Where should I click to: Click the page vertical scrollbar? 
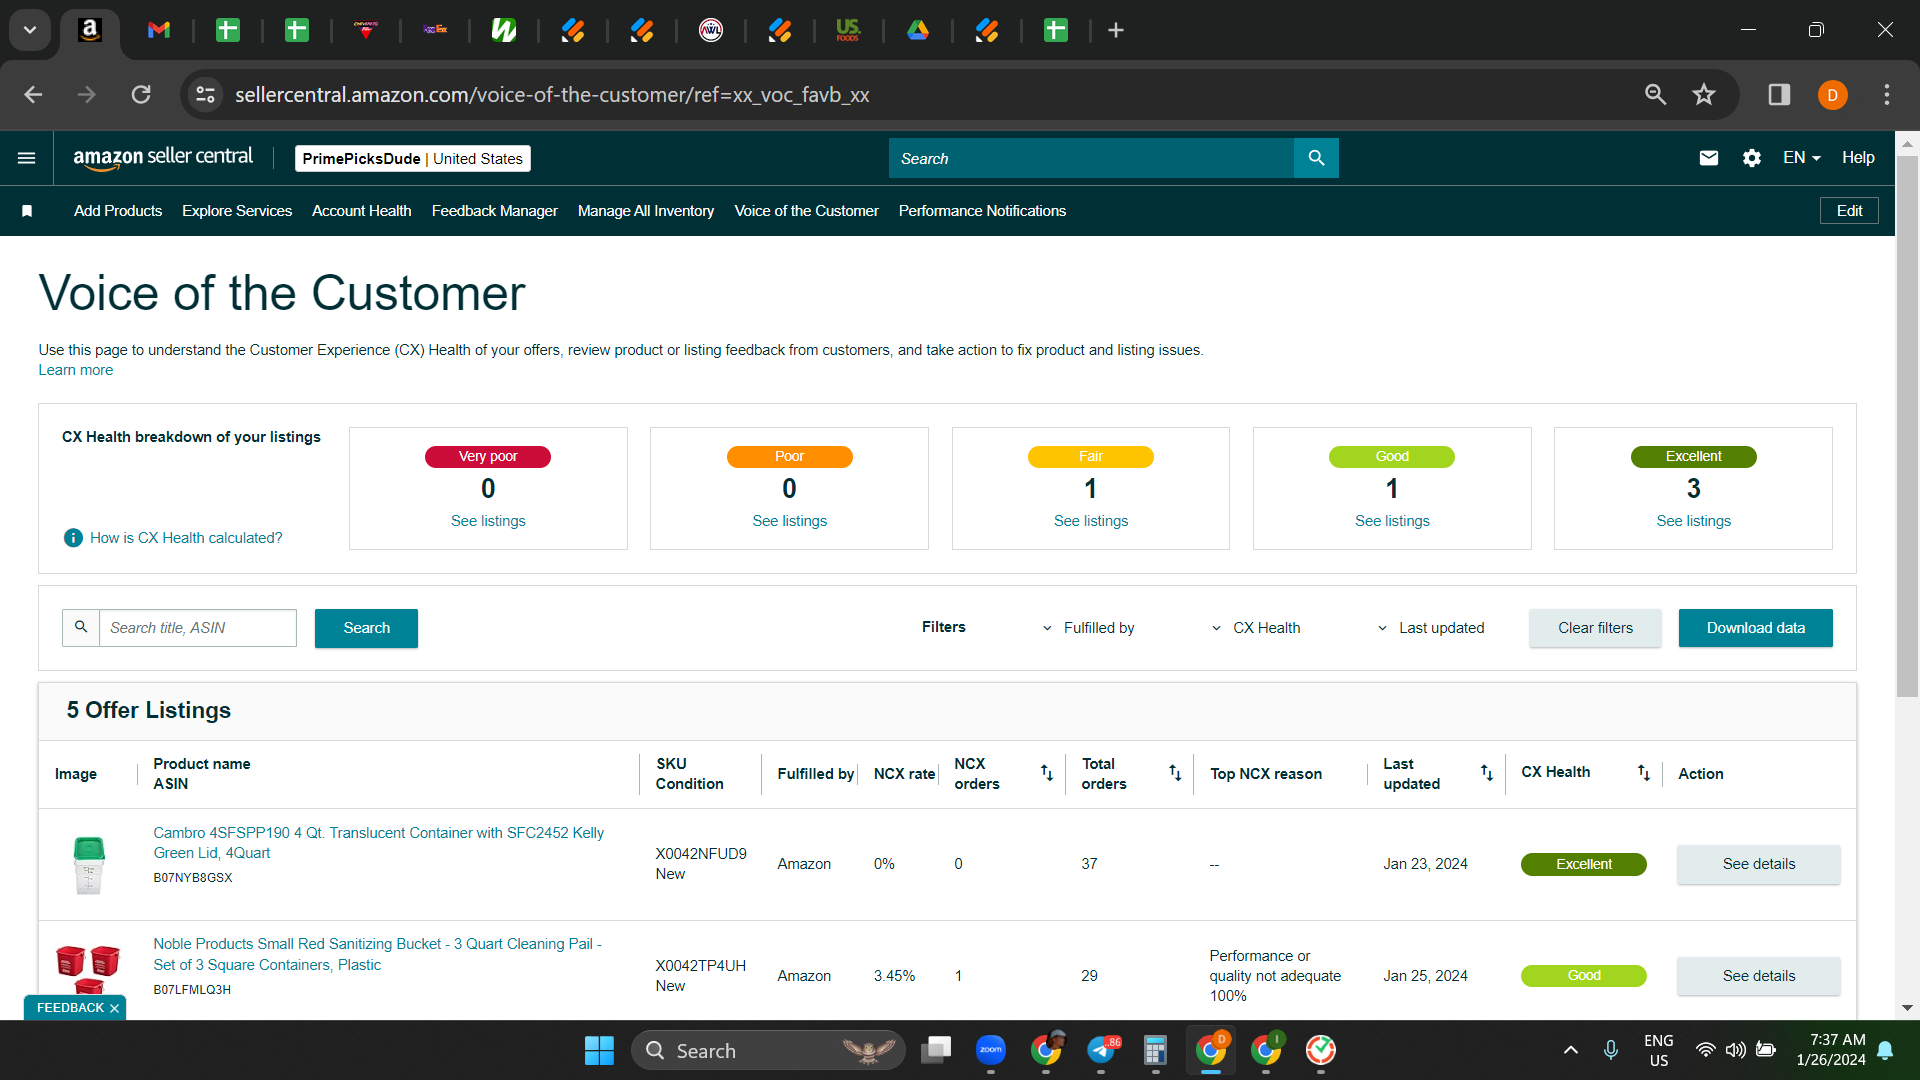[1907, 426]
